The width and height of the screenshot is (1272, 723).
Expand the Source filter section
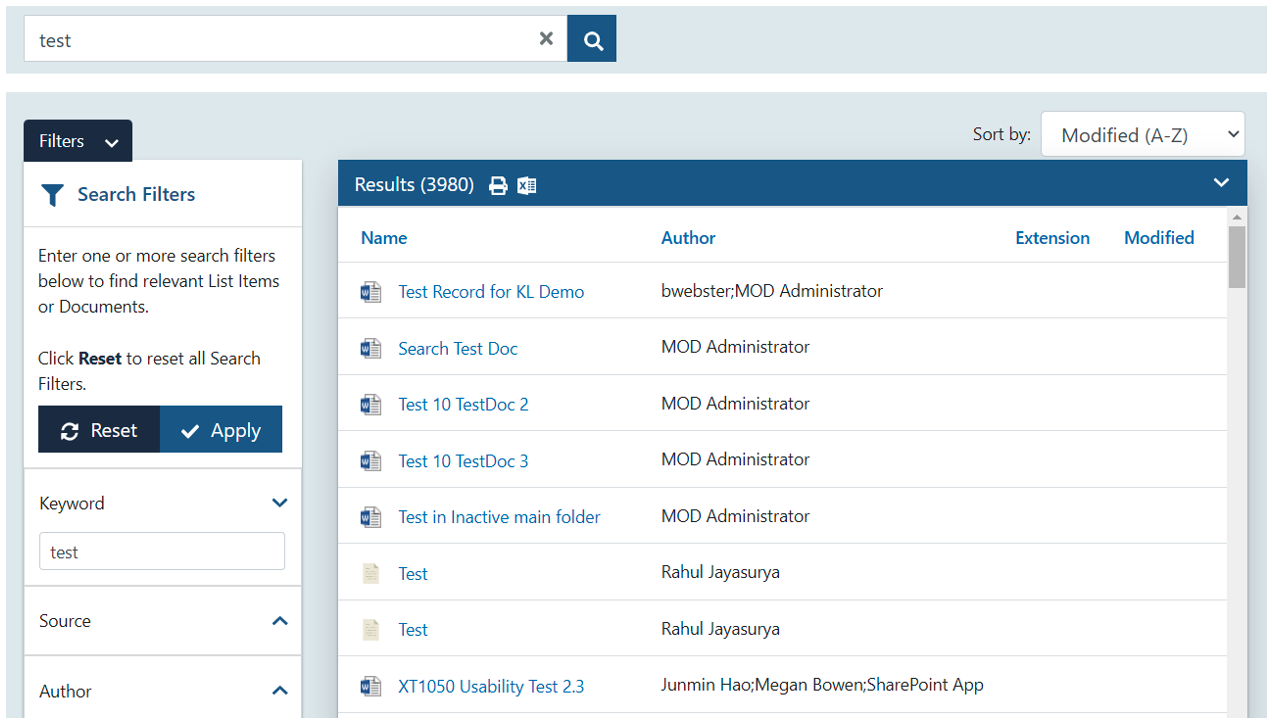[x=280, y=621]
